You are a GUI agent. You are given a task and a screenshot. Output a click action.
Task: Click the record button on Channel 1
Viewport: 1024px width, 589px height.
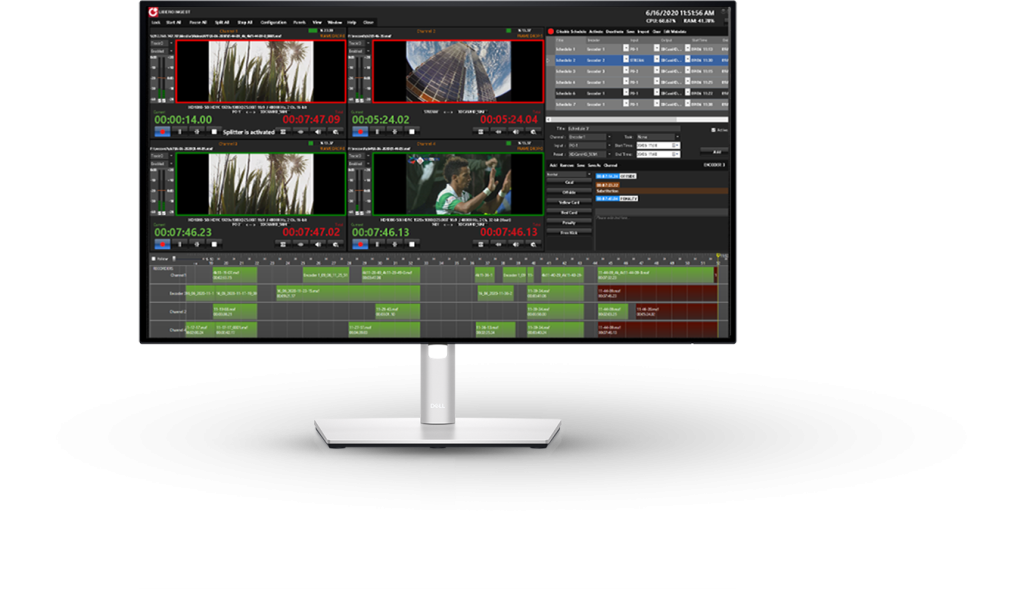tap(162, 131)
